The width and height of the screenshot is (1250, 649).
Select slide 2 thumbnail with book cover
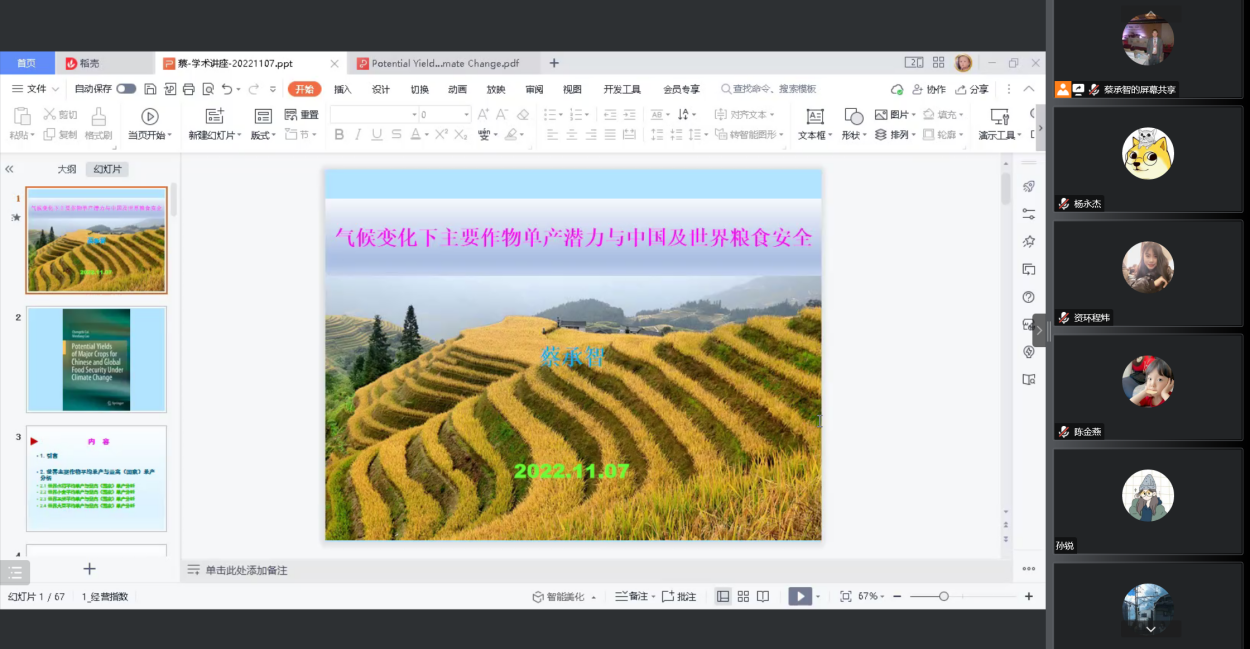pos(96,360)
